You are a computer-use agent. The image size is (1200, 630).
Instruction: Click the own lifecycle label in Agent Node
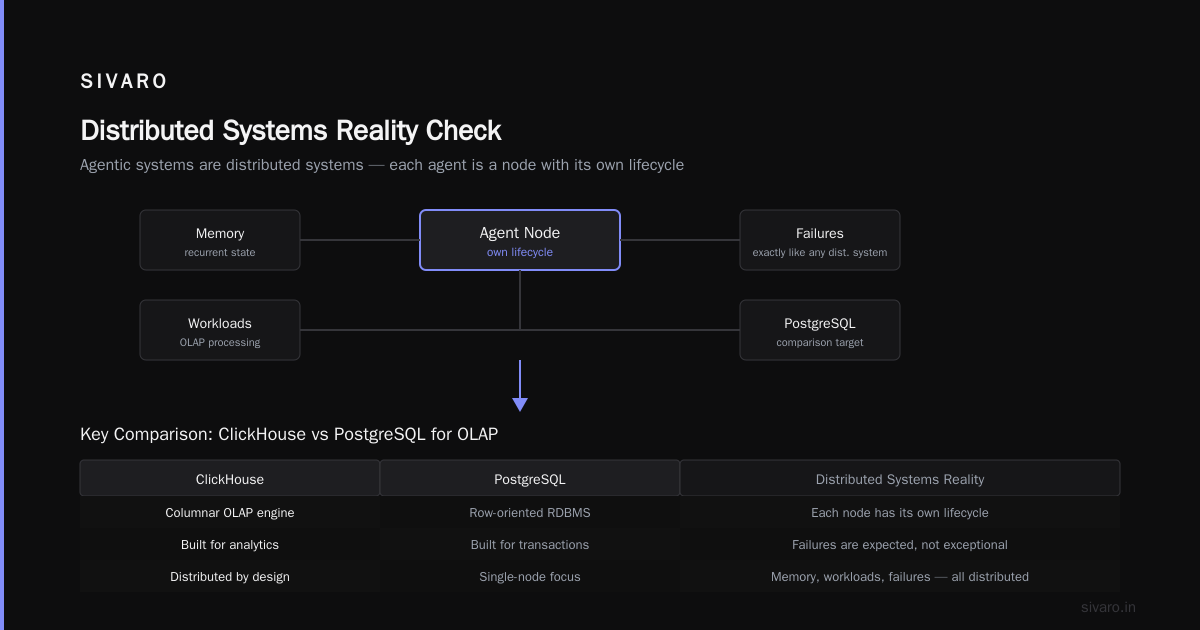click(520, 253)
